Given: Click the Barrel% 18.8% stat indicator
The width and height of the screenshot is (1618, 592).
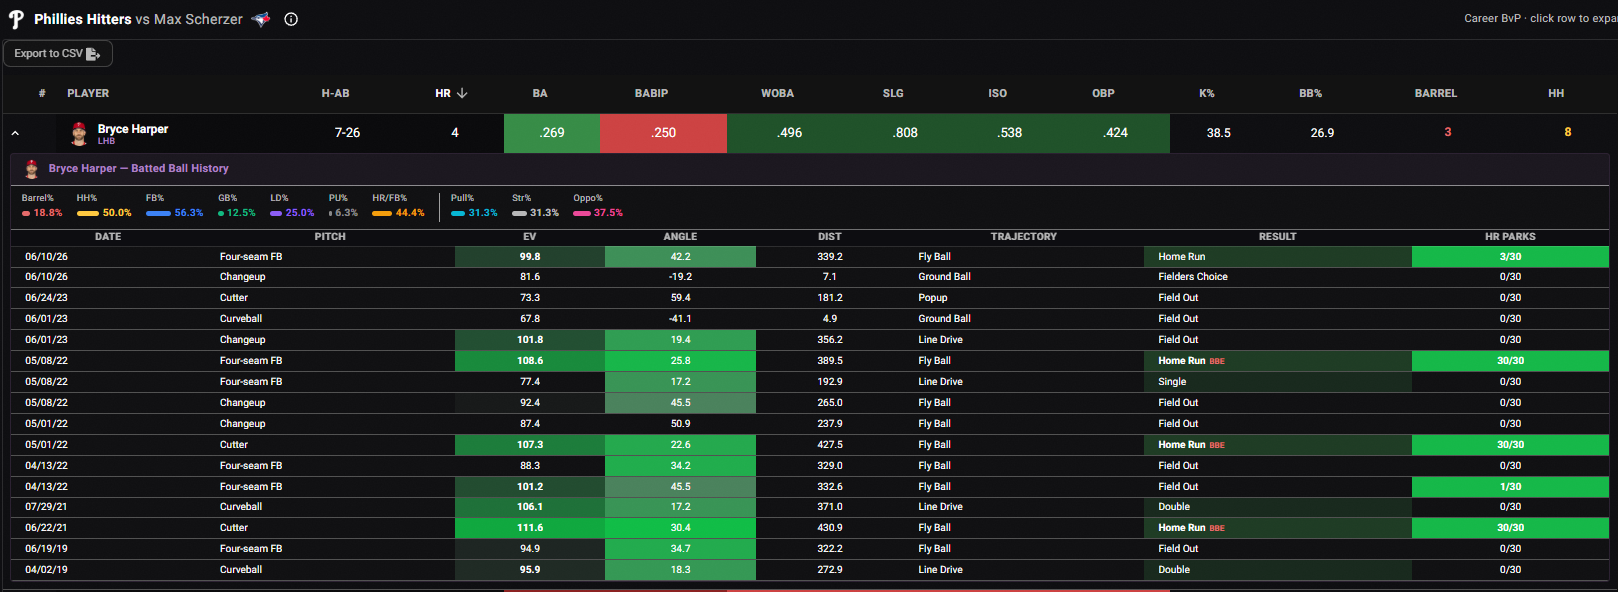Looking at the screenshot, I should coord(42,206).
